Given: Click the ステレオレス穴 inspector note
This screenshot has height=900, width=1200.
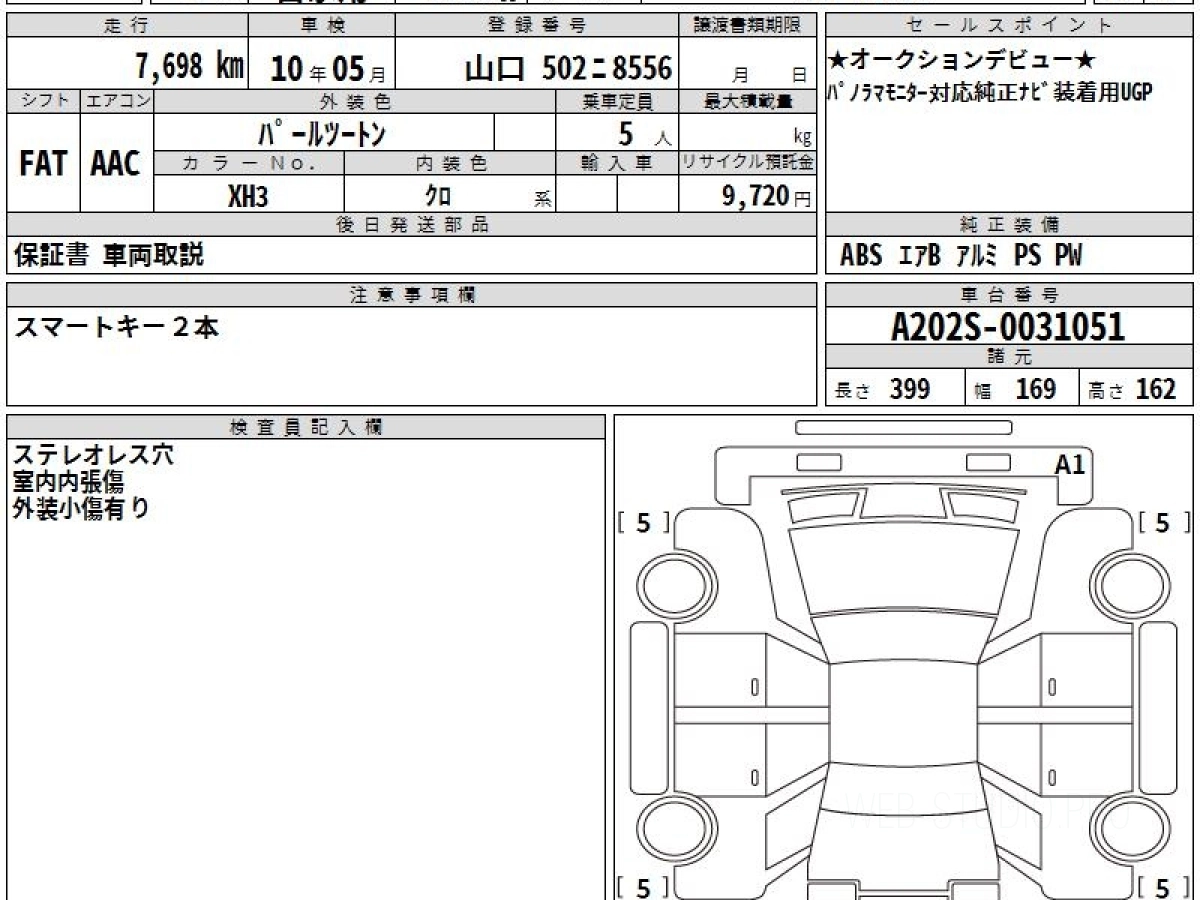Looking at the screenshot, I should pyautogui.click(x=93, y=455).
